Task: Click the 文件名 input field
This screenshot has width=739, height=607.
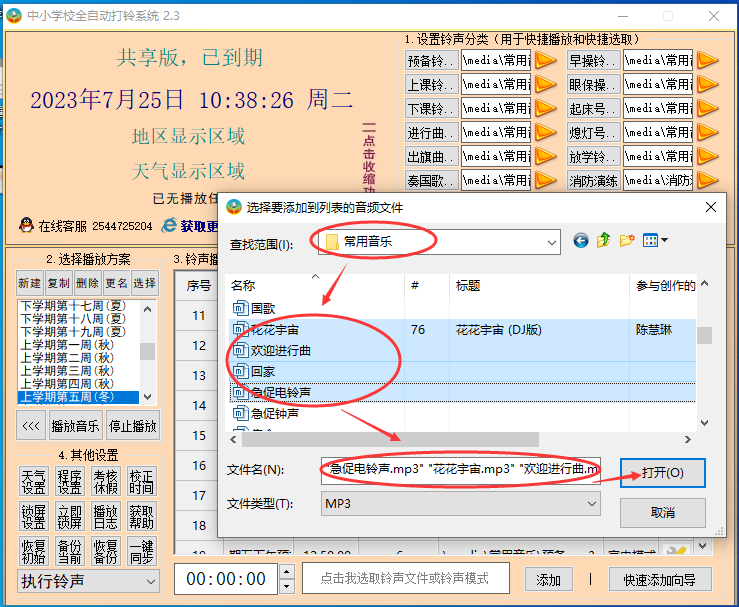Action: click(x=460, y=471)
